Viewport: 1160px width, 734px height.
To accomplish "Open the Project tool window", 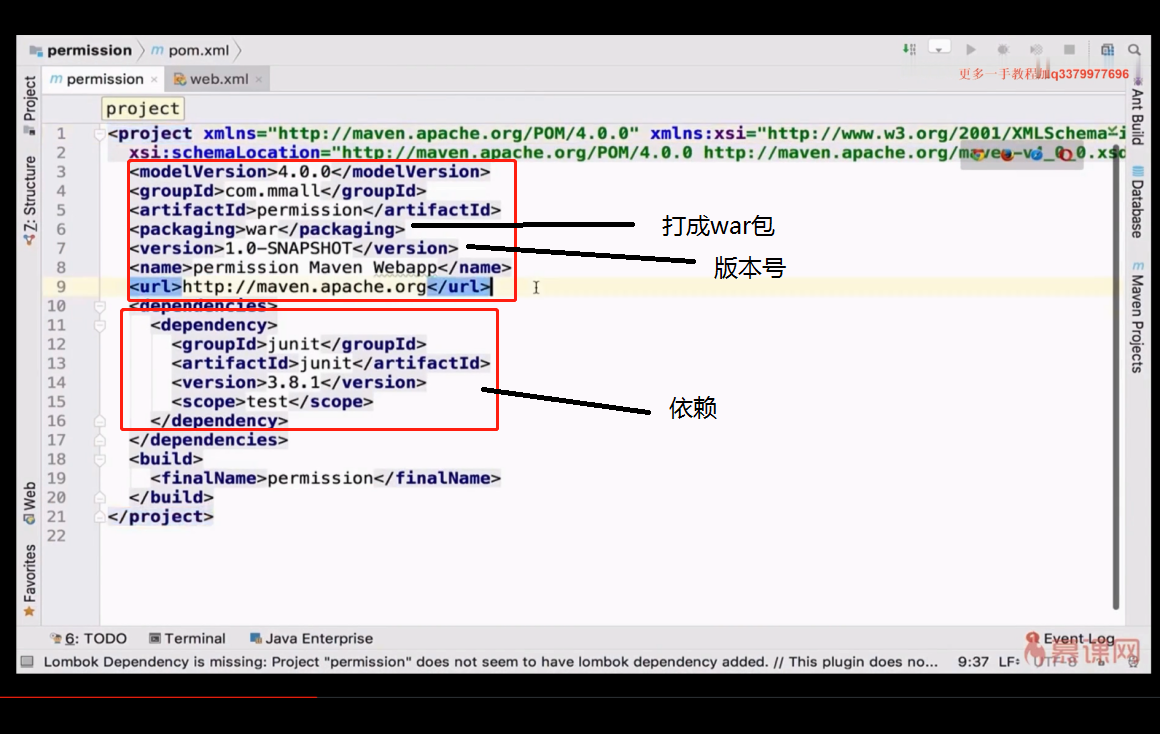I will point(30,104).
